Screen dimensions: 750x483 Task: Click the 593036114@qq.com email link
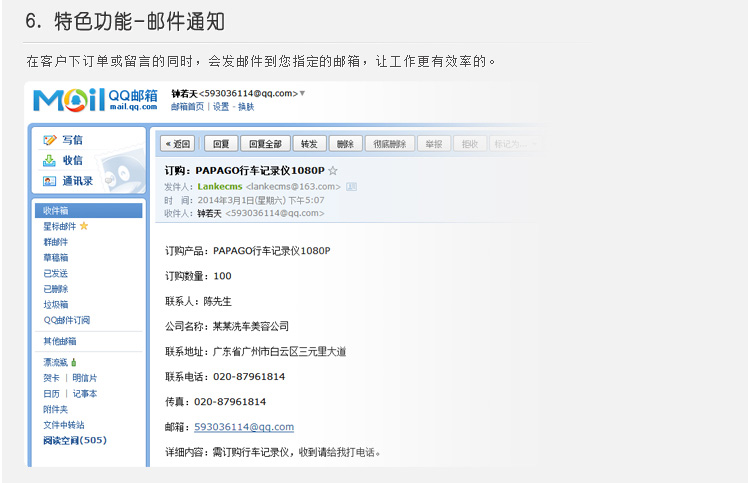(x=244, y=427)
